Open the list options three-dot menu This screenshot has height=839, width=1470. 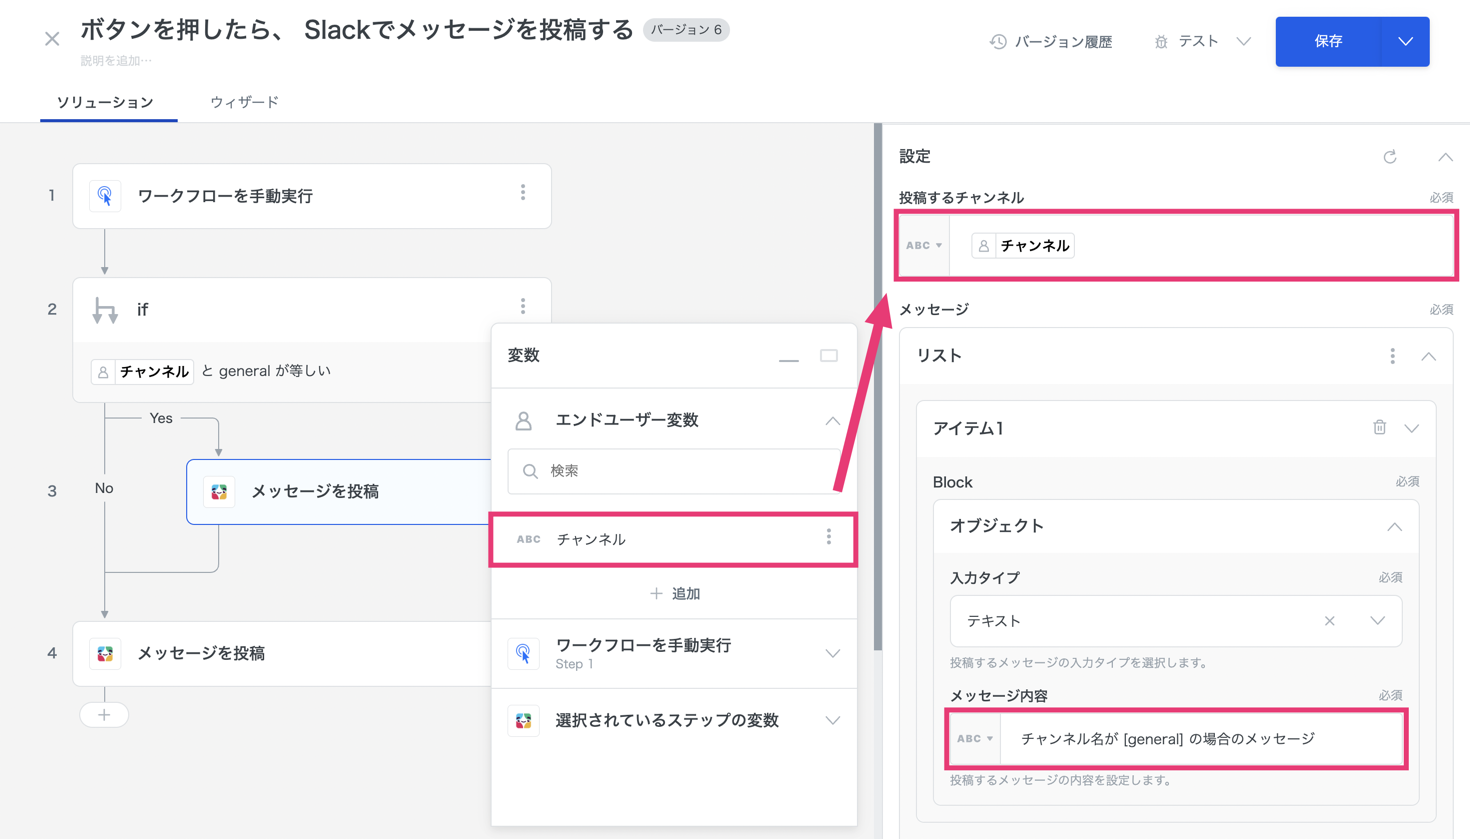[1392, 356]
